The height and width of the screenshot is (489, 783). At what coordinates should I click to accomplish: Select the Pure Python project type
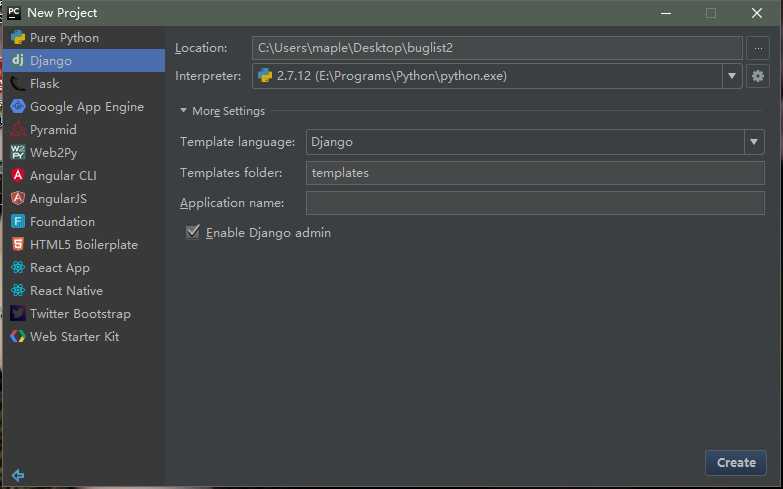coord(84,37)
